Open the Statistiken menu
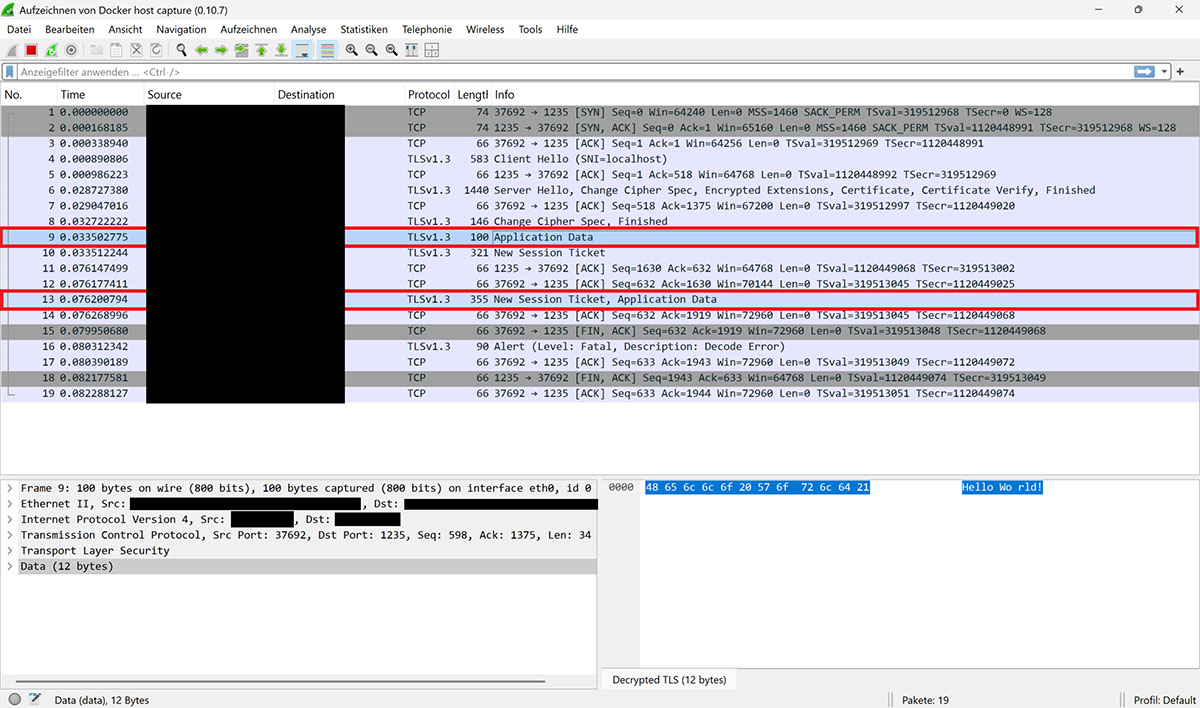The height and width of the screenshot is (708, 1200). pyautogui.click(x=363, y=30)
